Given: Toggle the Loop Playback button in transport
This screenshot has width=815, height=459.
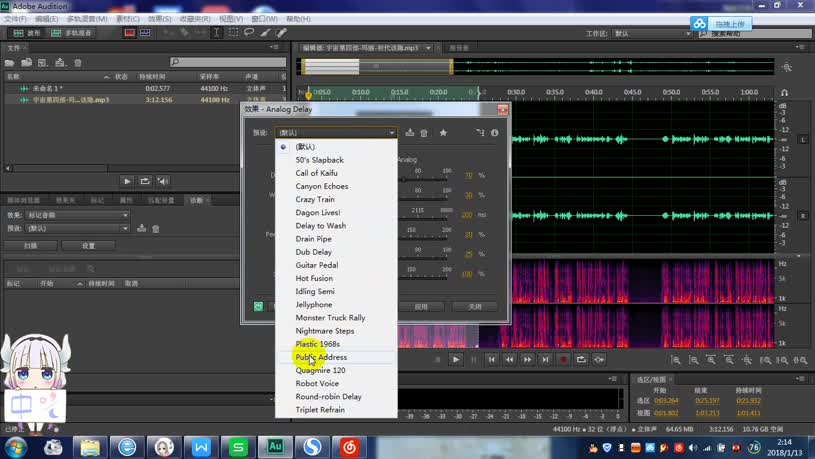Looking at the screenshot, I should [581, 359].
